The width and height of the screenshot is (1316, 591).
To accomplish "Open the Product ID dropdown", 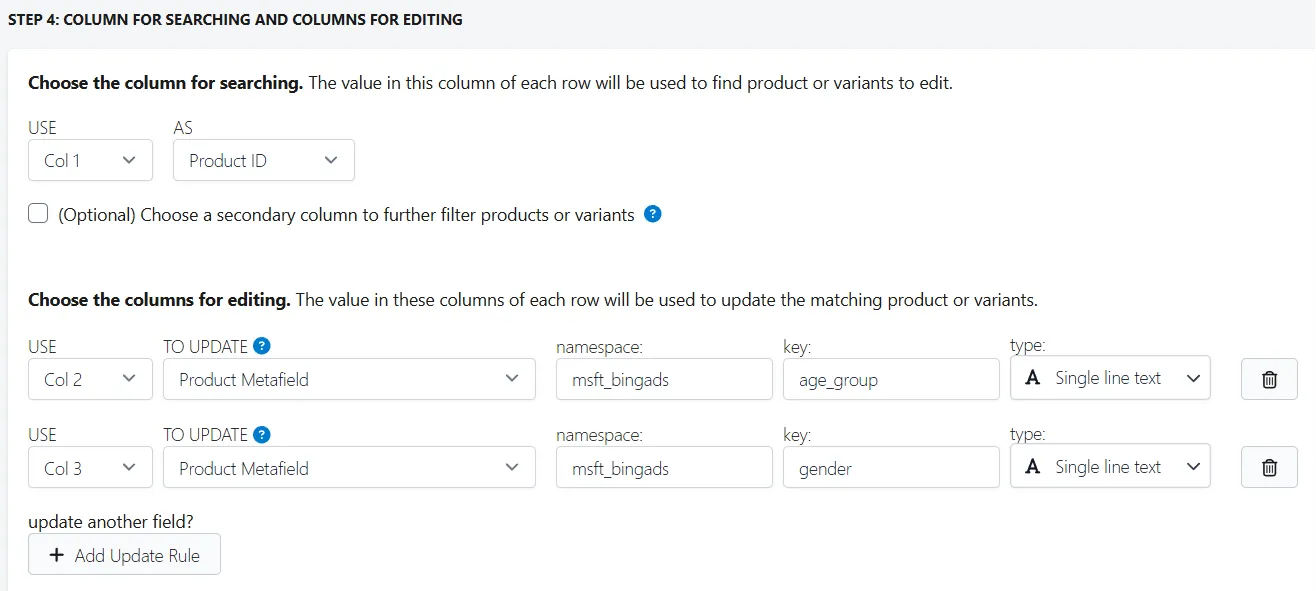I will pyautogui.click(x=264, y=160).
